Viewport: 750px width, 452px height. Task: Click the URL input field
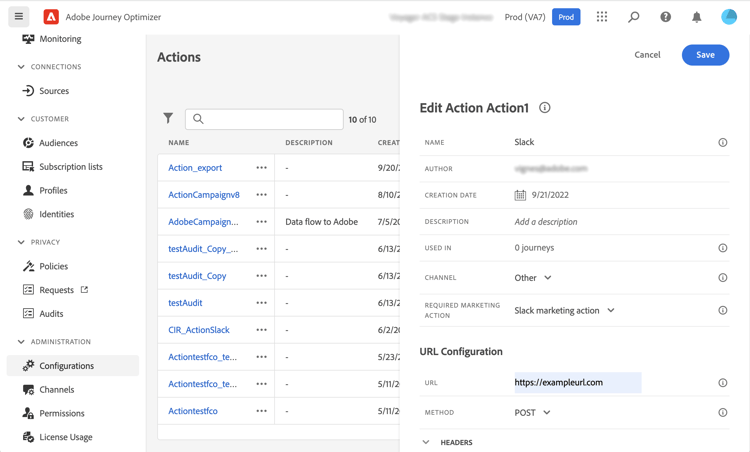click(576, 382)
